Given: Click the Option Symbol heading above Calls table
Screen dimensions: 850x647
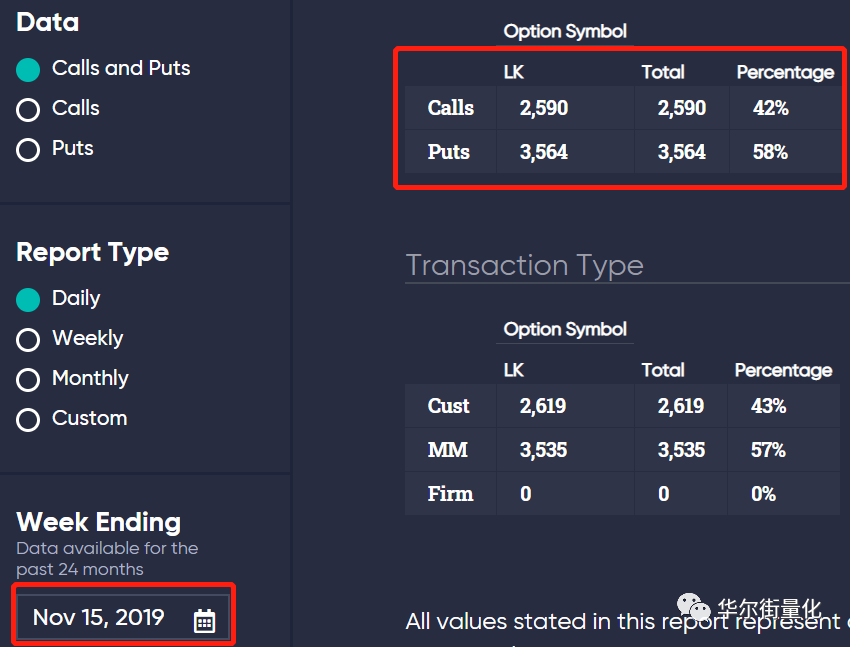Looking at the screenshot, I should [x=565, y=32].
